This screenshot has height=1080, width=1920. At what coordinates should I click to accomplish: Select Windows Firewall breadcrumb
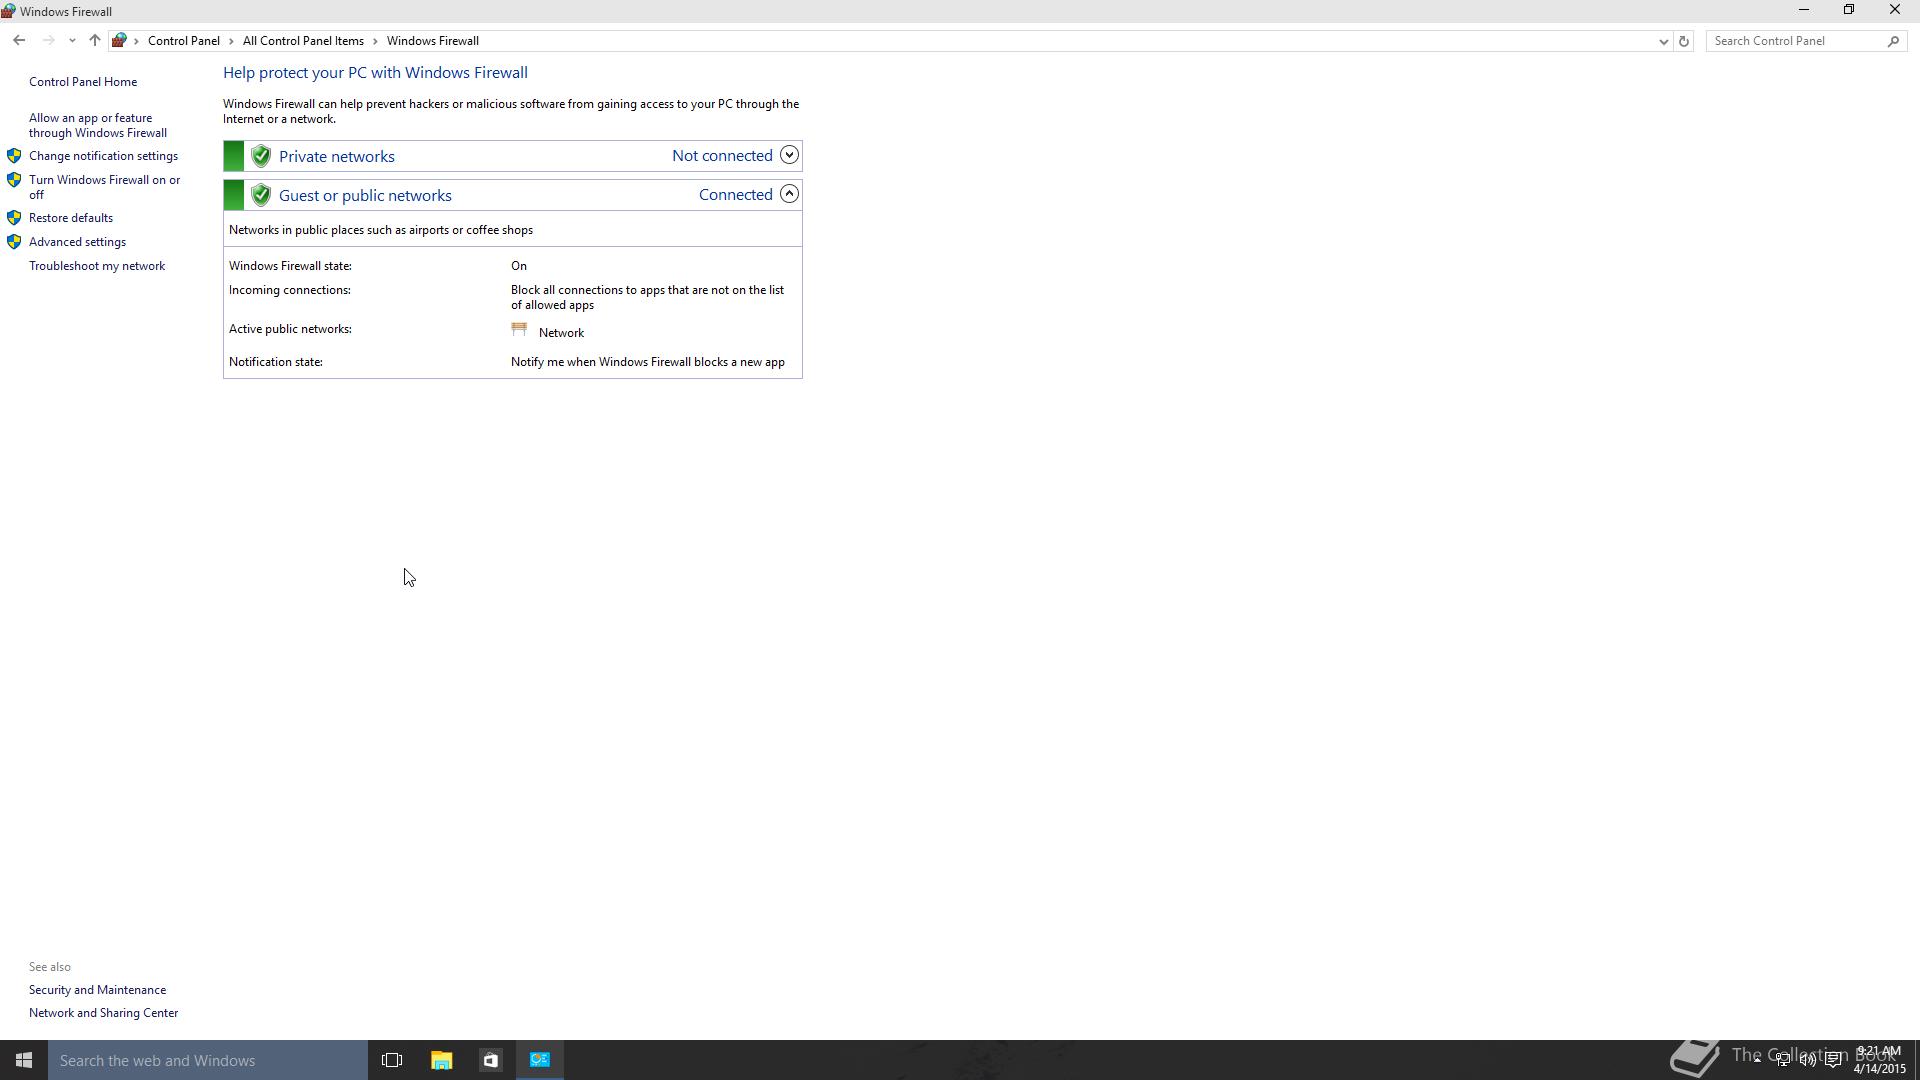coord(433,41)
